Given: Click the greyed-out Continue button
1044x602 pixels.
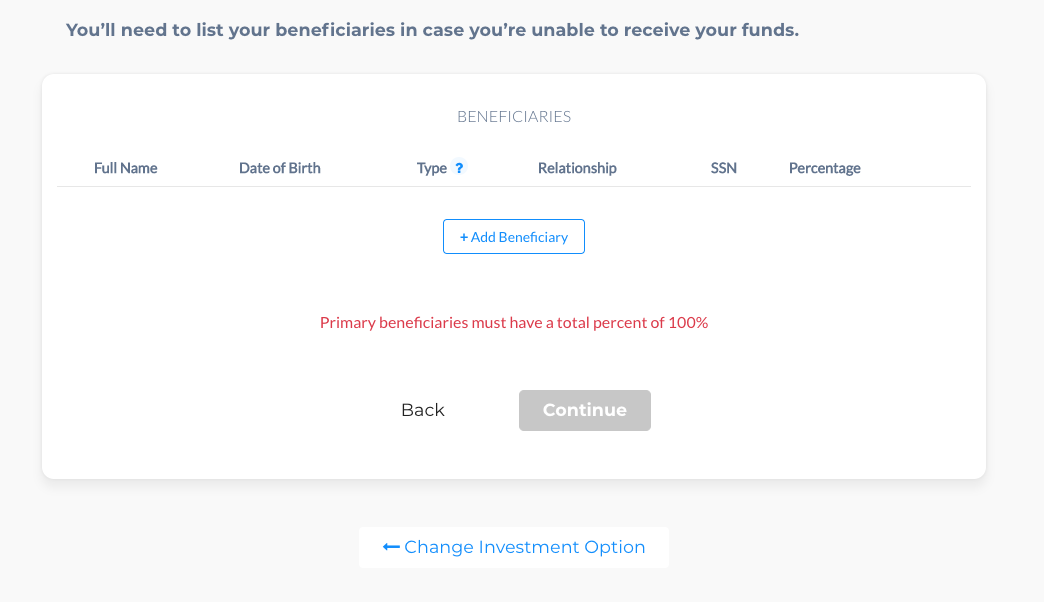Looking at the screenshot, I should (585, 410).
